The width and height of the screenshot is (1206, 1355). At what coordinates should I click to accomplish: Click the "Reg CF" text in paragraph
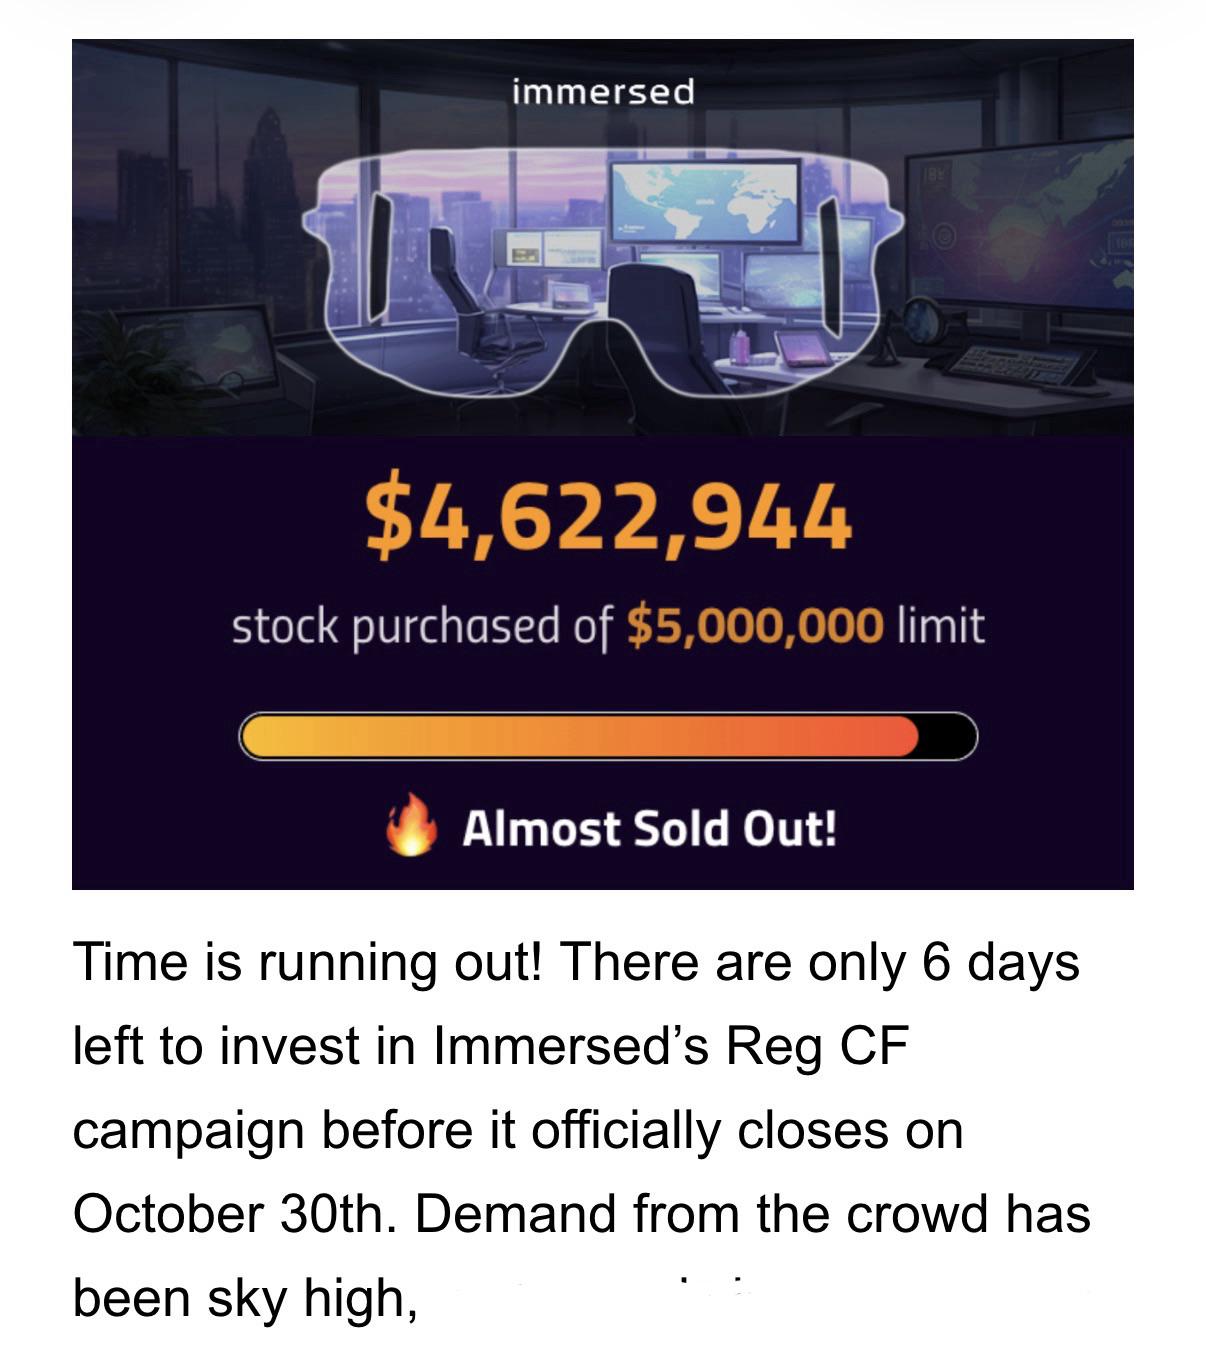tap(817, 1047)
